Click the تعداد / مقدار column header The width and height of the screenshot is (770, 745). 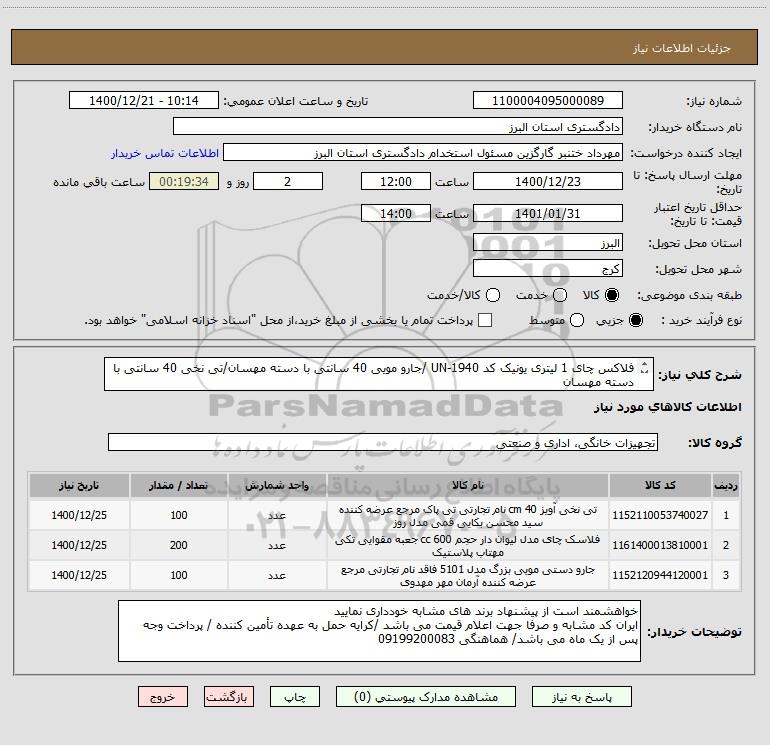[179, 485]
